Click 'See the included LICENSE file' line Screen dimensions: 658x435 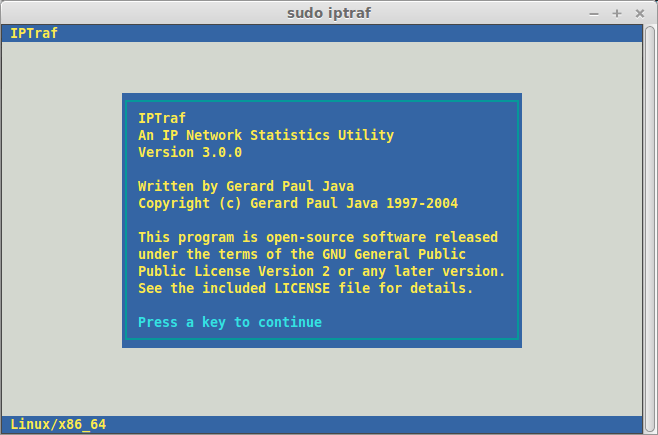[306, 288]
